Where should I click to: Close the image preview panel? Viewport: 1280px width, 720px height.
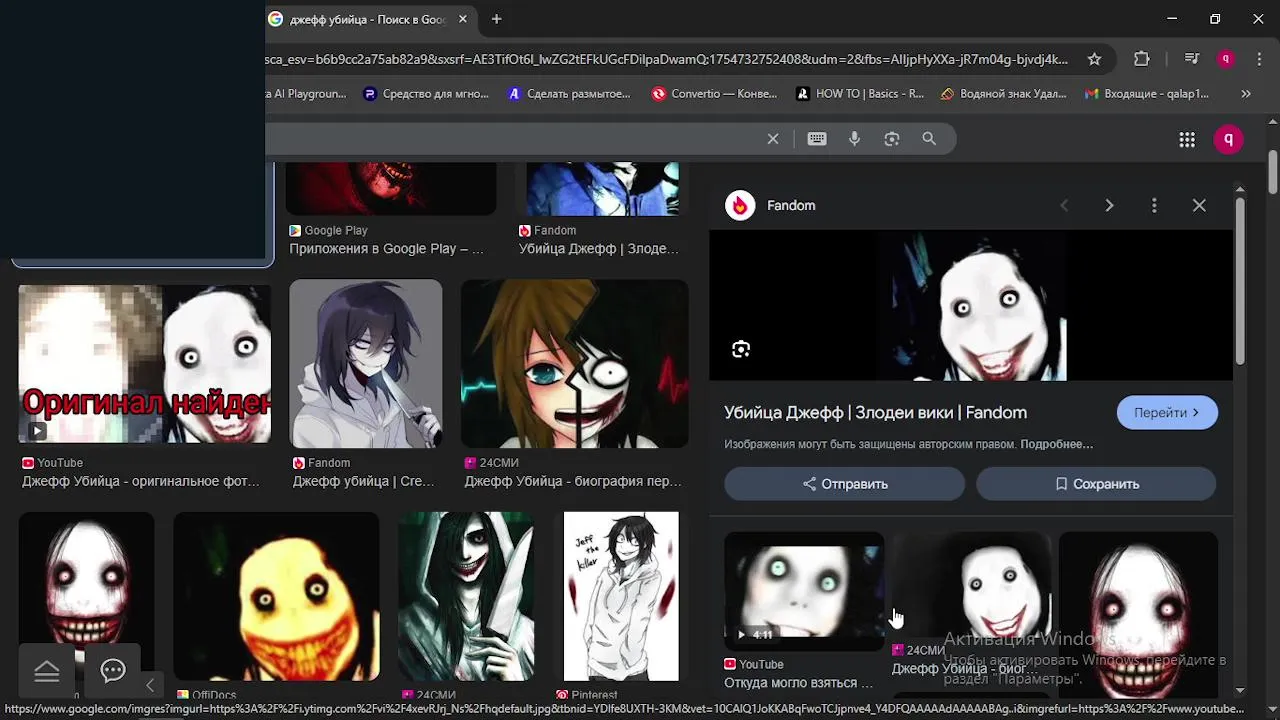pyautogui.click(x=1199, y=205)
